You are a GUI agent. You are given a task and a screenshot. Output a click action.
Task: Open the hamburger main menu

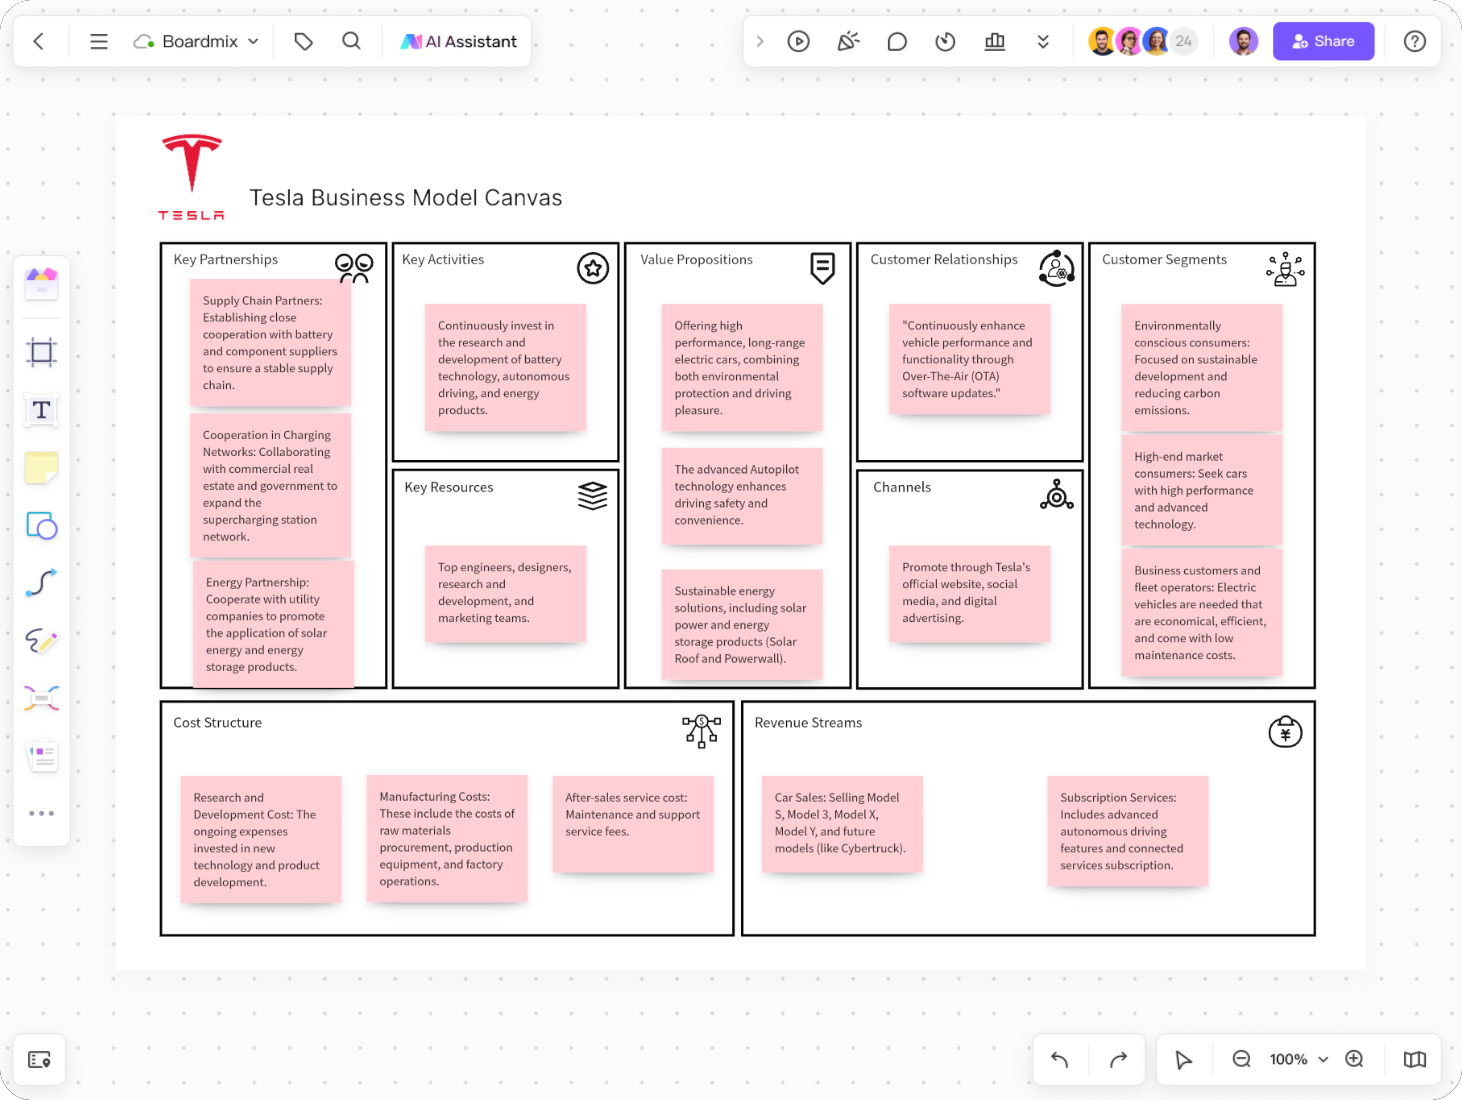click(99, 41)
